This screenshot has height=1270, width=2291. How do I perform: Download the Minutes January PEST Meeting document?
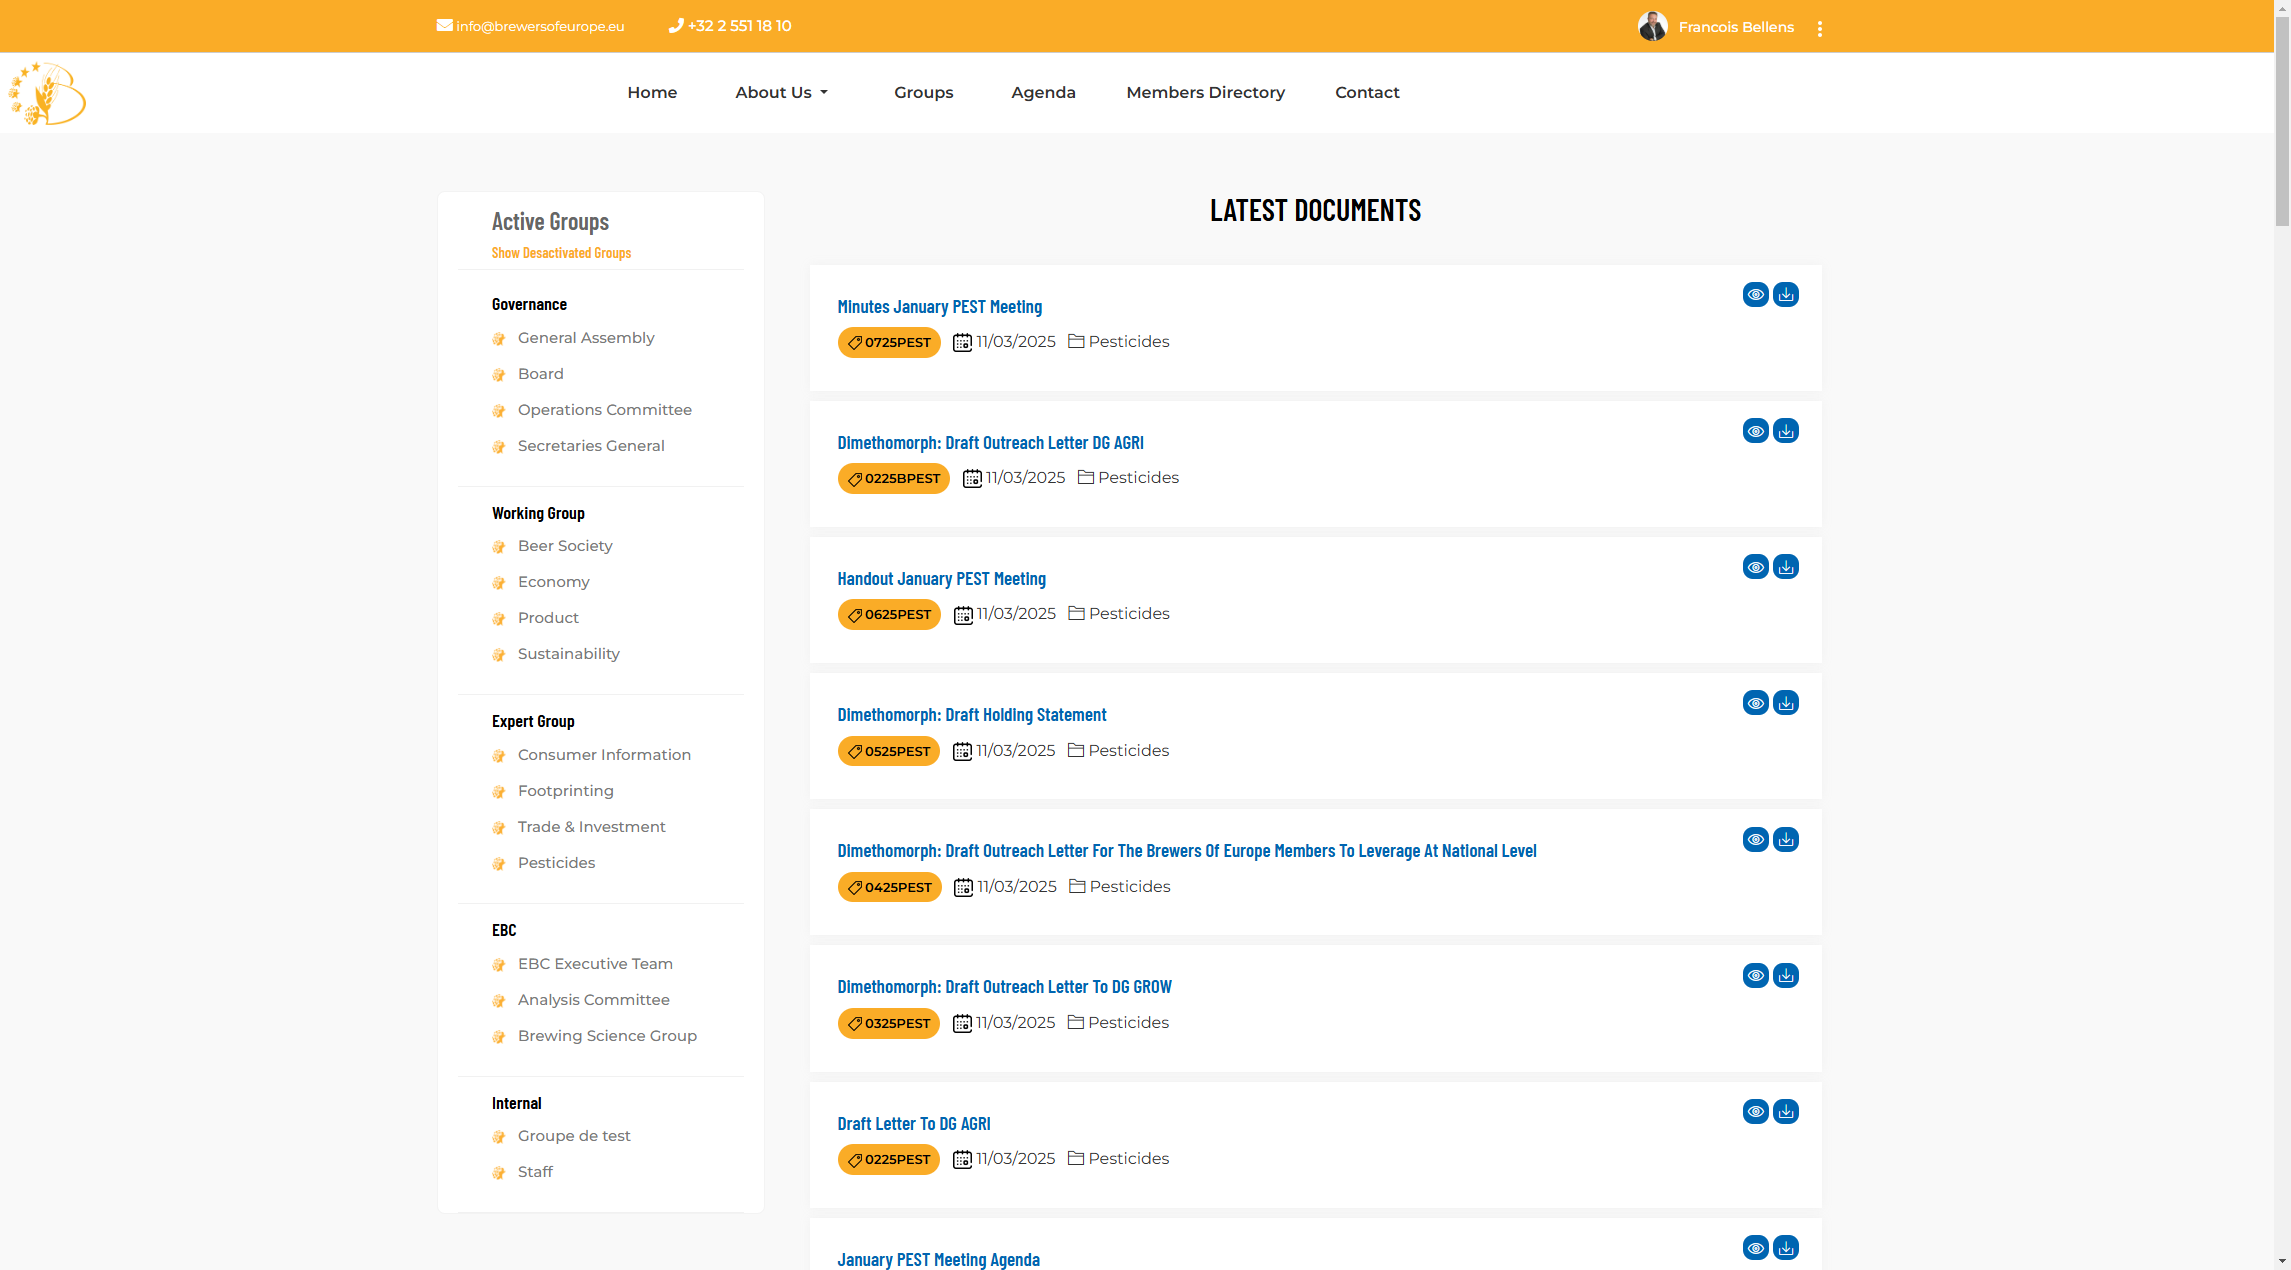pyautogui.click(x=1786, y=294)
